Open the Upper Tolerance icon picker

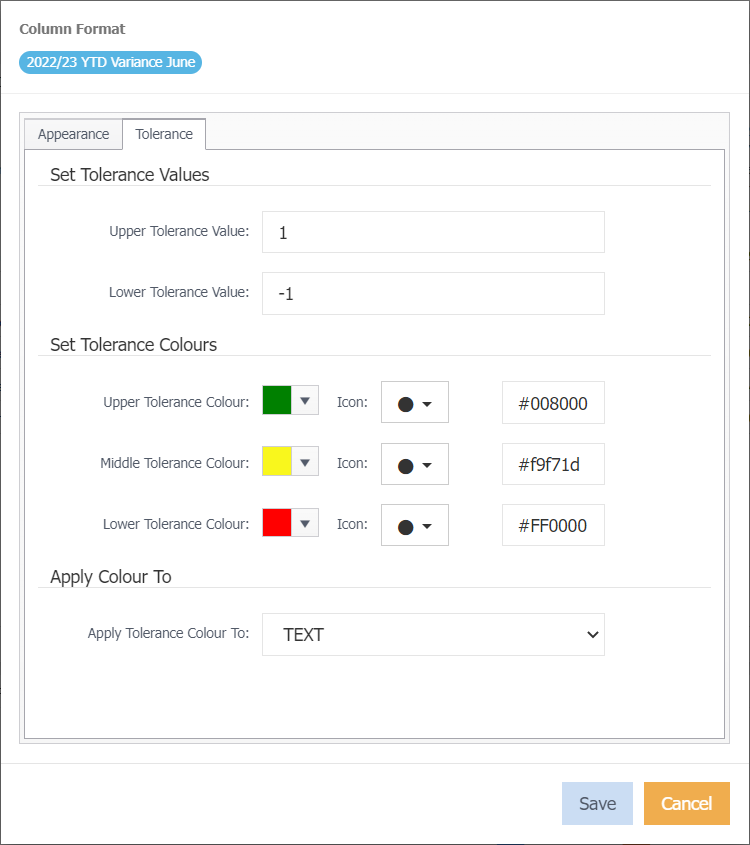point(415,403)
